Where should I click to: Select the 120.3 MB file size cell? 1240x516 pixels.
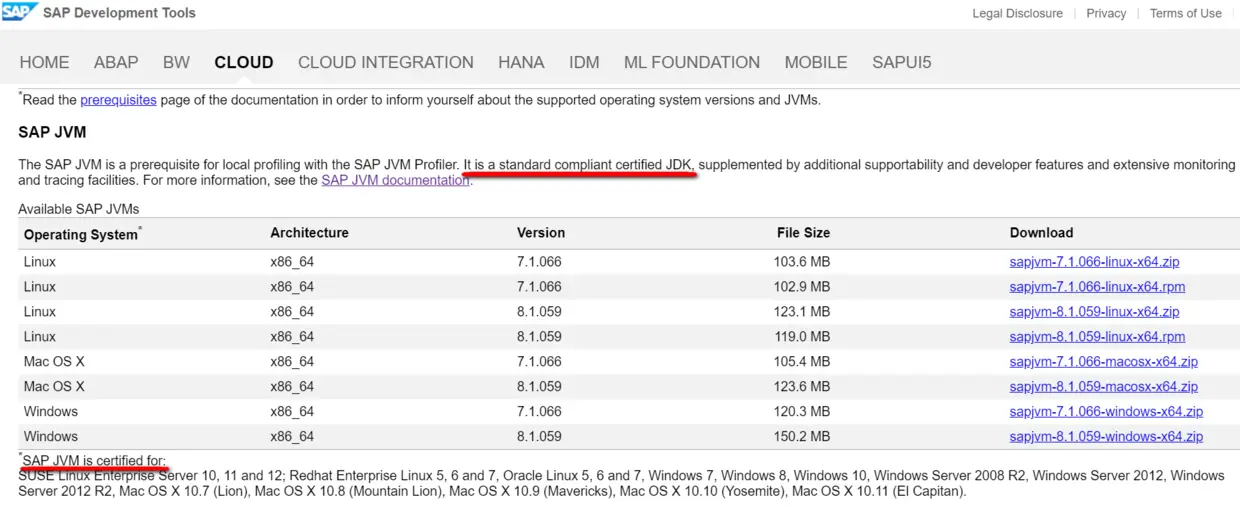[802, 412]
